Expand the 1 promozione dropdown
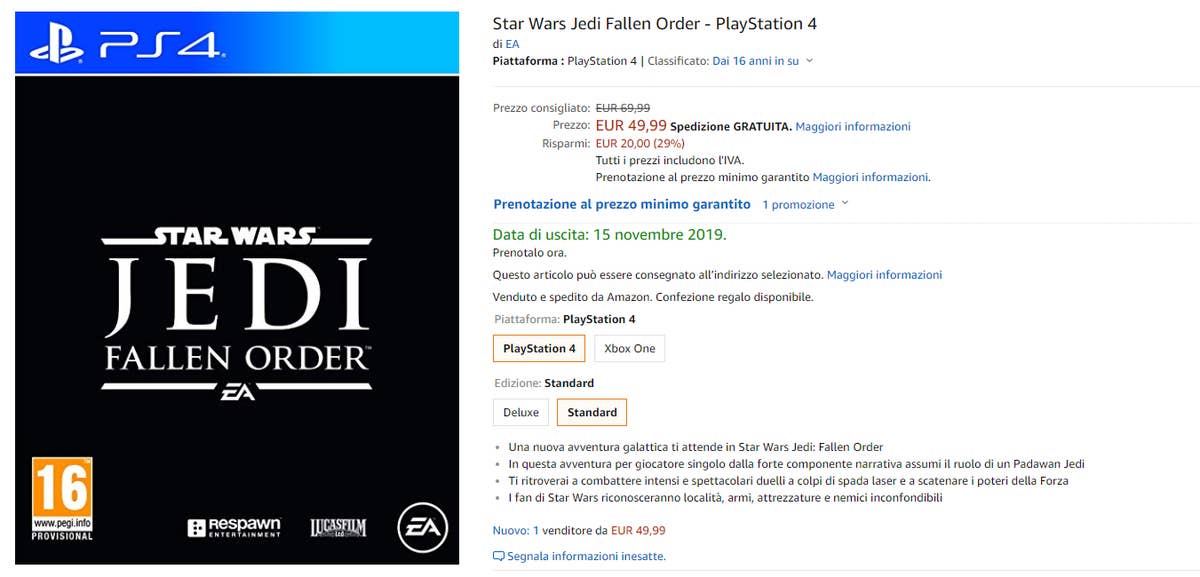 tap(800, 204)
